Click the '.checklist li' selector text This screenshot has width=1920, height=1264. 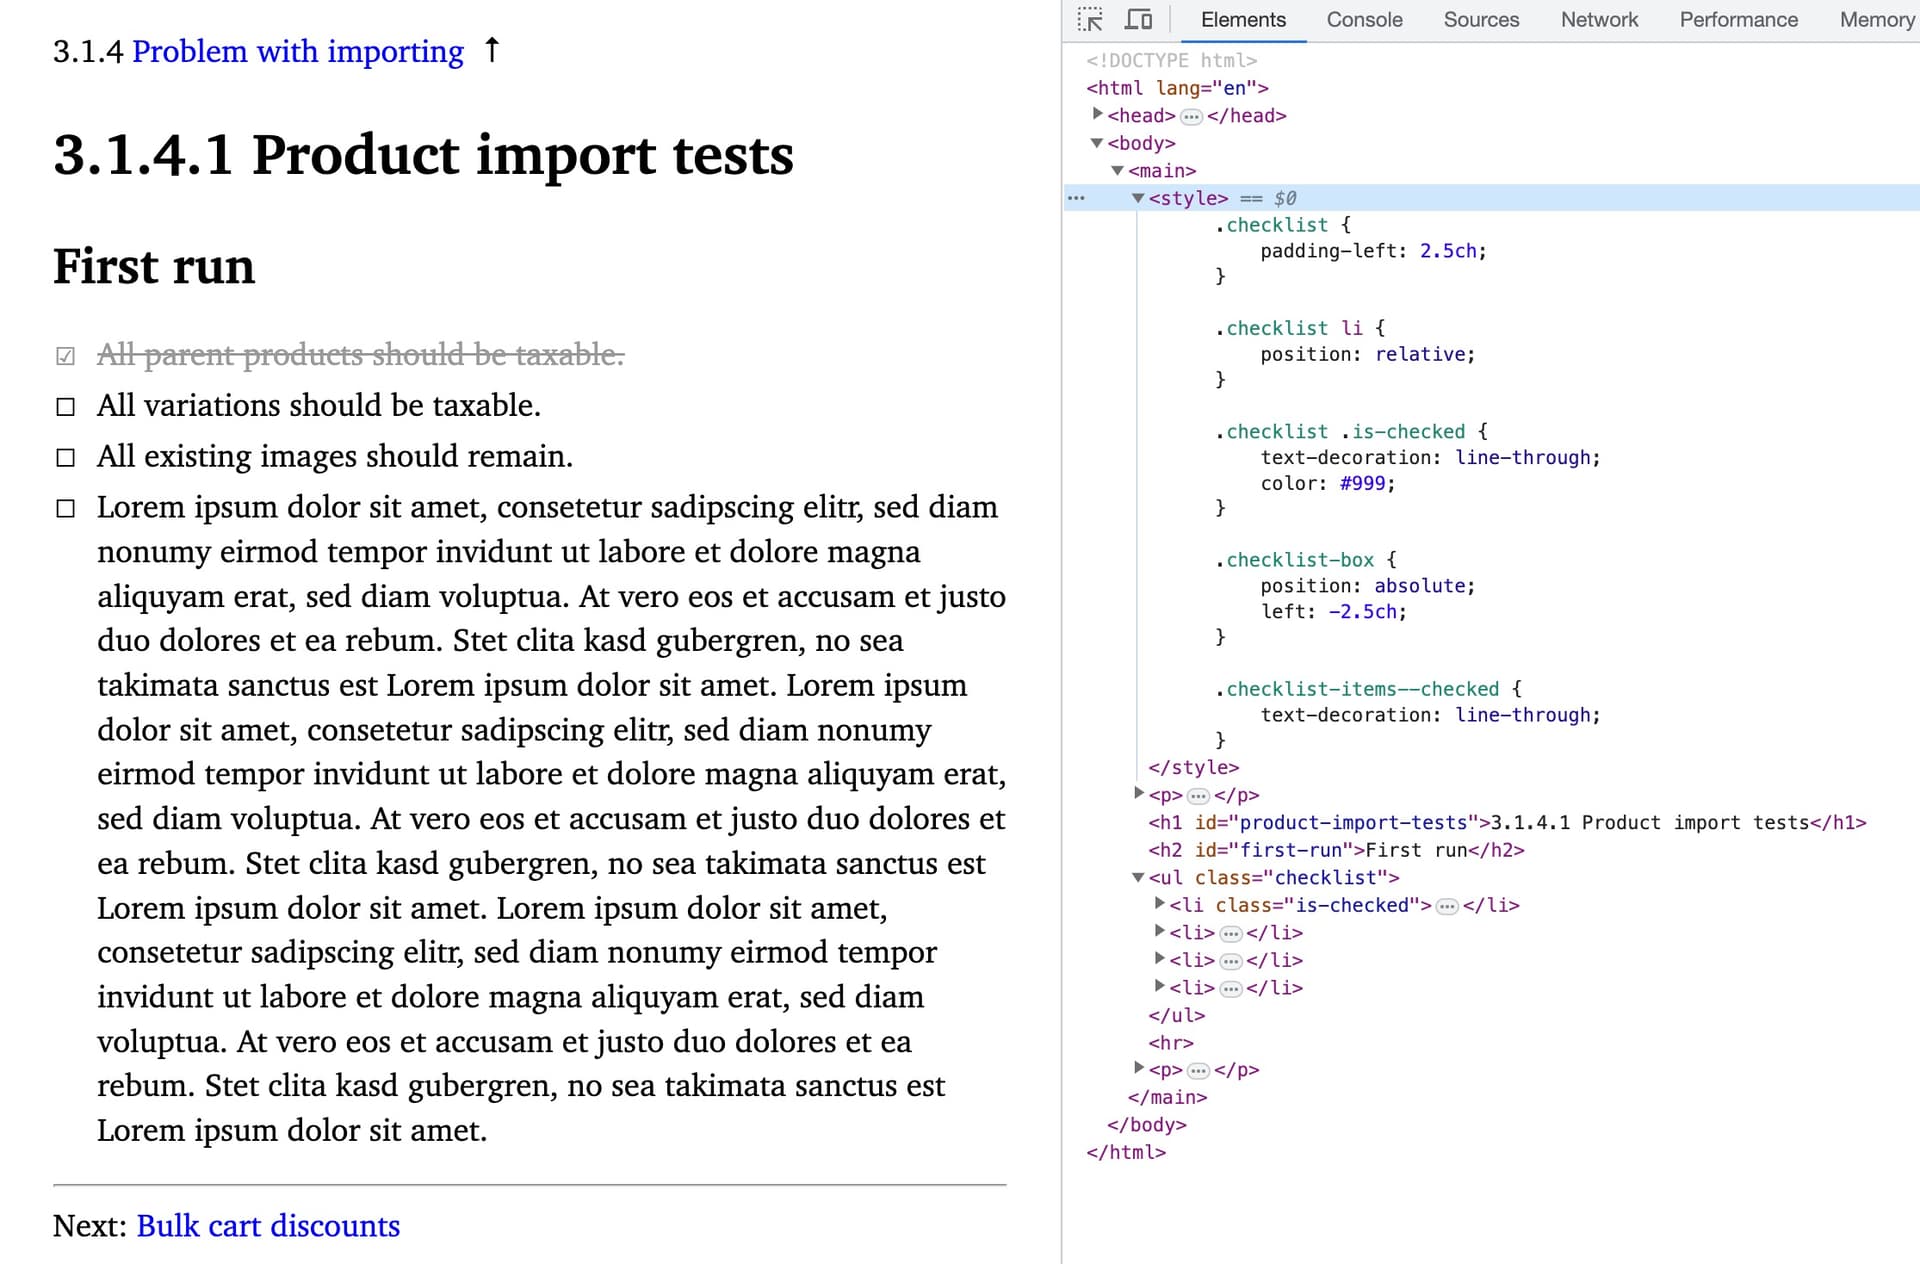1288,329
